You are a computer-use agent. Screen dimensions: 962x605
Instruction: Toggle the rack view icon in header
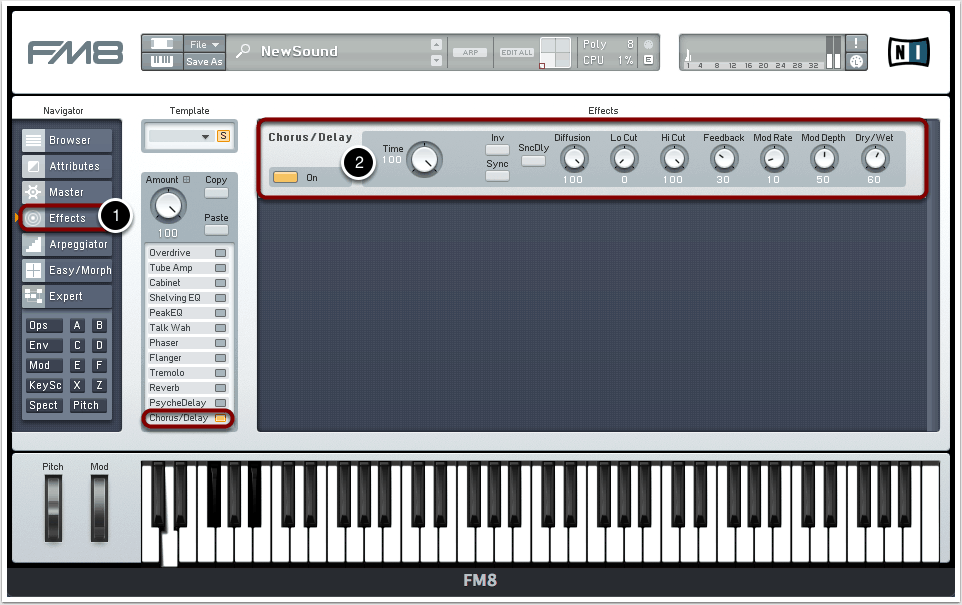(162, 44)
